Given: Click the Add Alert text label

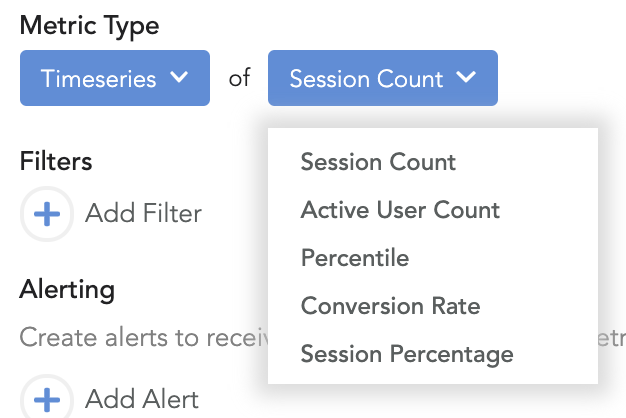Looking at the screenshot, I should [142, 399].
